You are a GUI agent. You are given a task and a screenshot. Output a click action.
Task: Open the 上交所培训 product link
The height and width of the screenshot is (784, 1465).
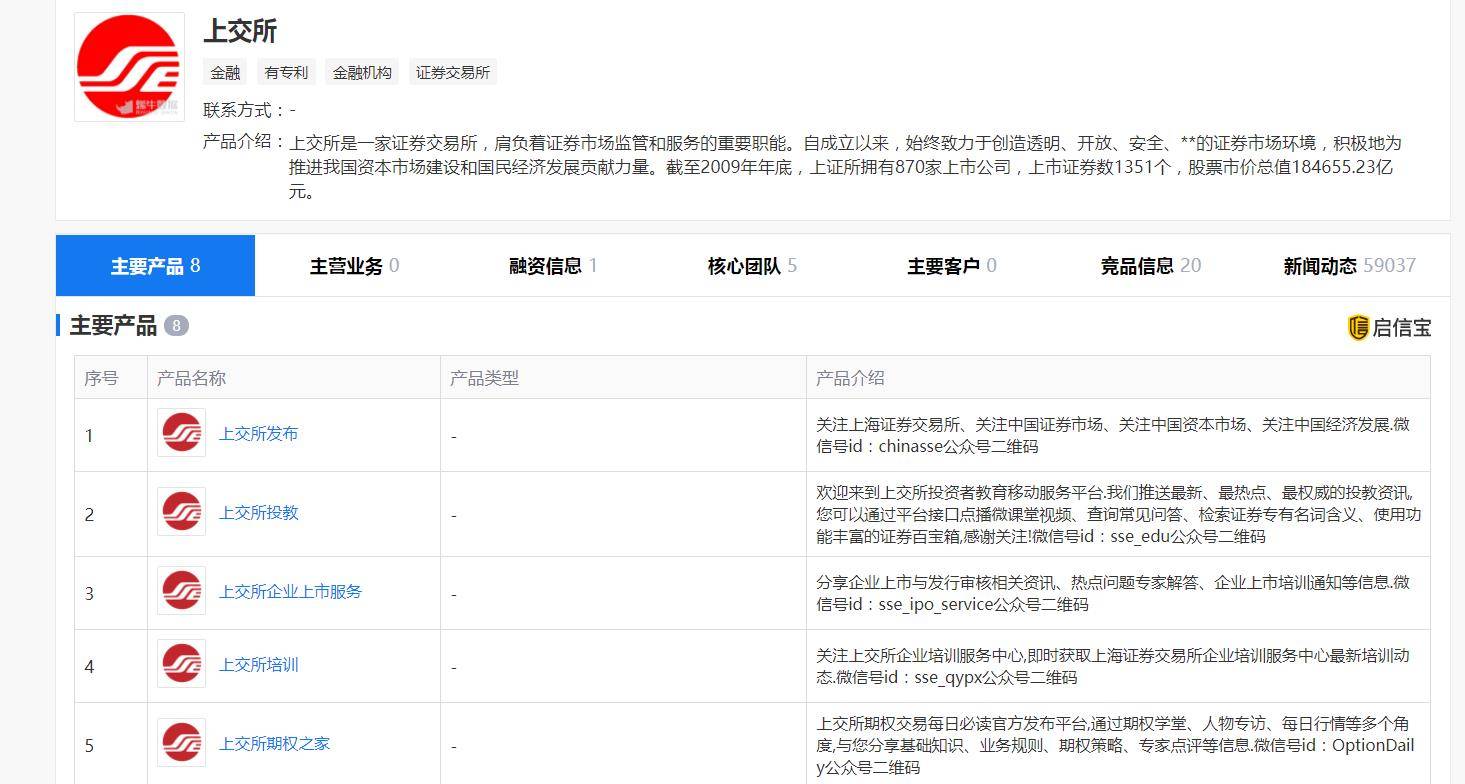click(258, 665)
